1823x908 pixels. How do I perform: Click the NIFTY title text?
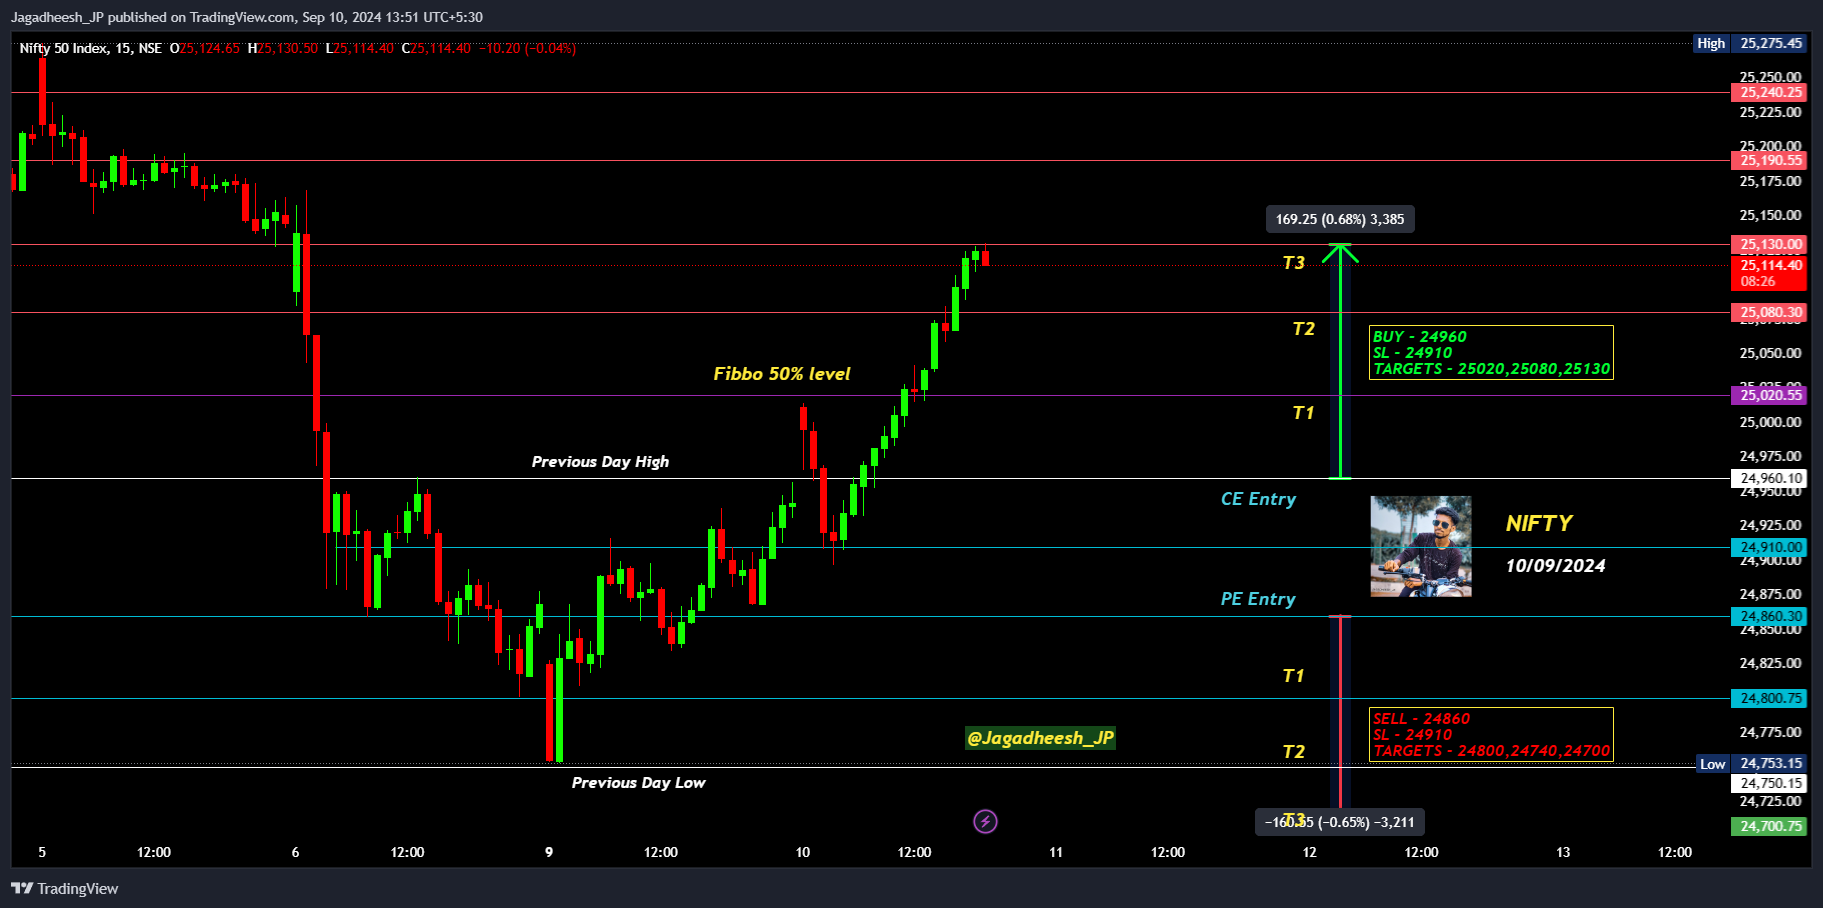click(x=1539, y=523)
